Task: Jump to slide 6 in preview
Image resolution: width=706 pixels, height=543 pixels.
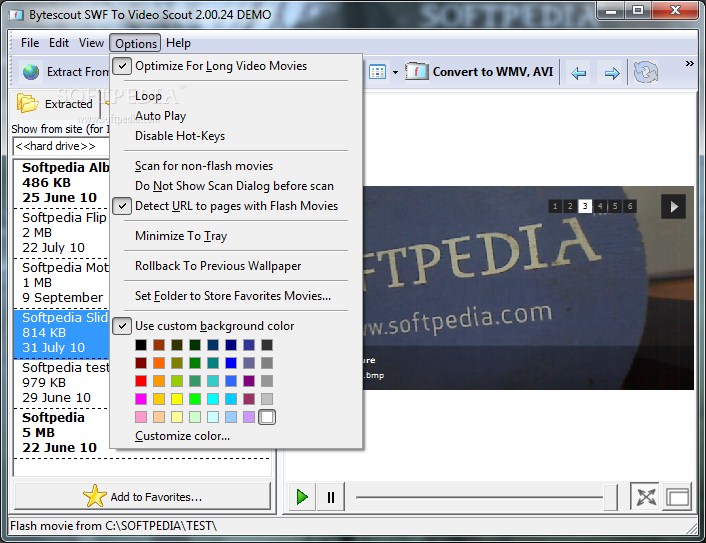Action: tap(630, 206)
